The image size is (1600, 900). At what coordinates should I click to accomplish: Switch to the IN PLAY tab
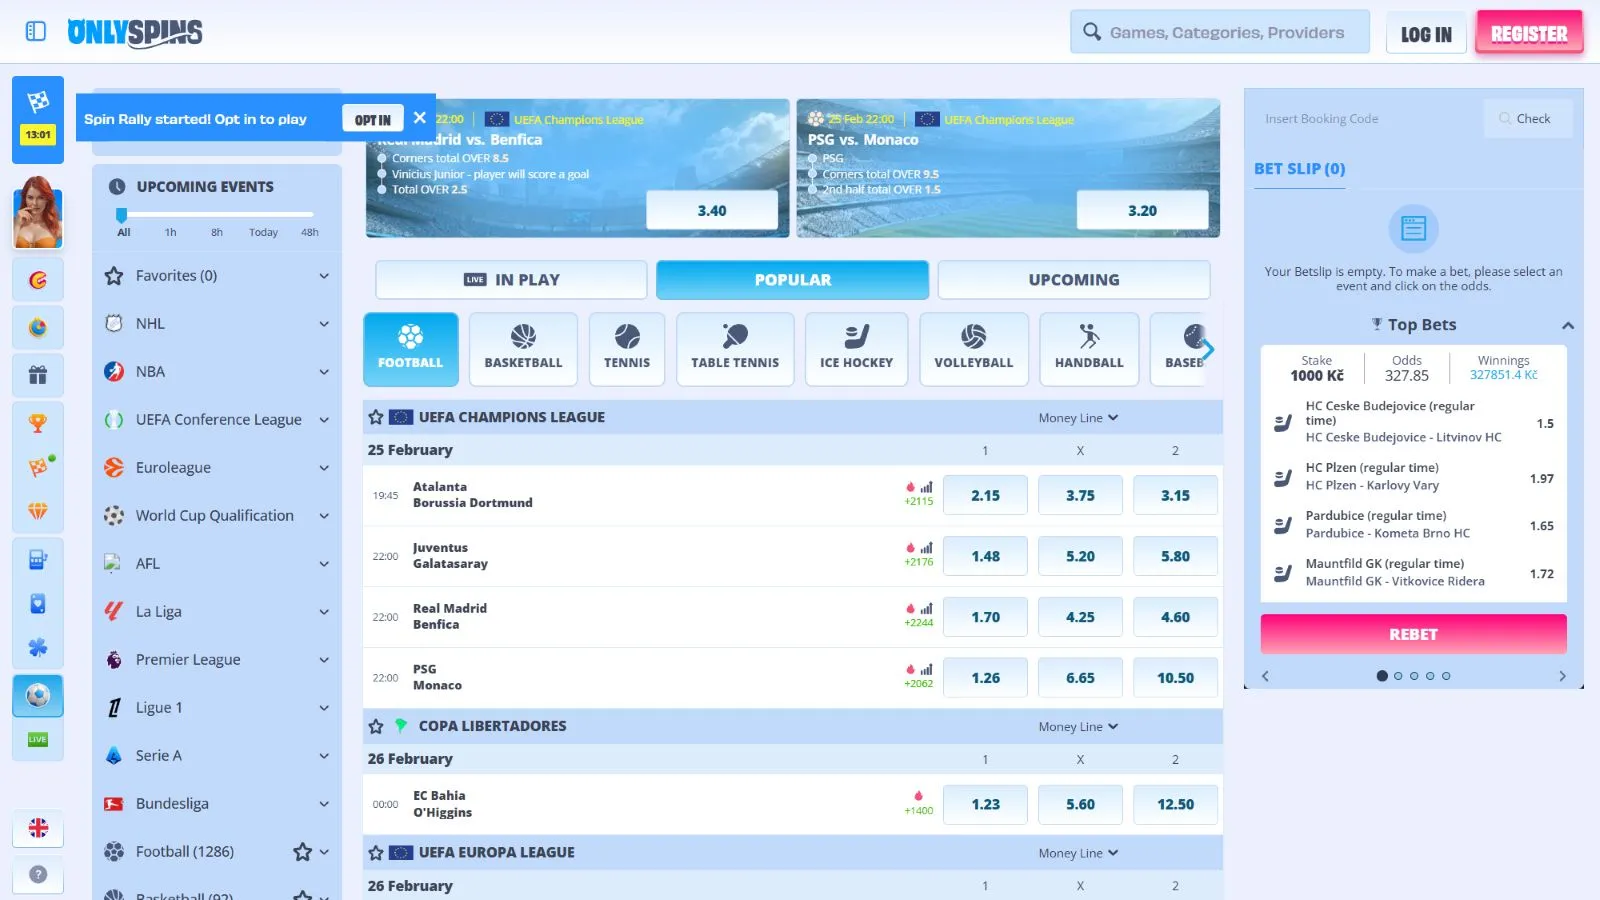pos(511,280)
